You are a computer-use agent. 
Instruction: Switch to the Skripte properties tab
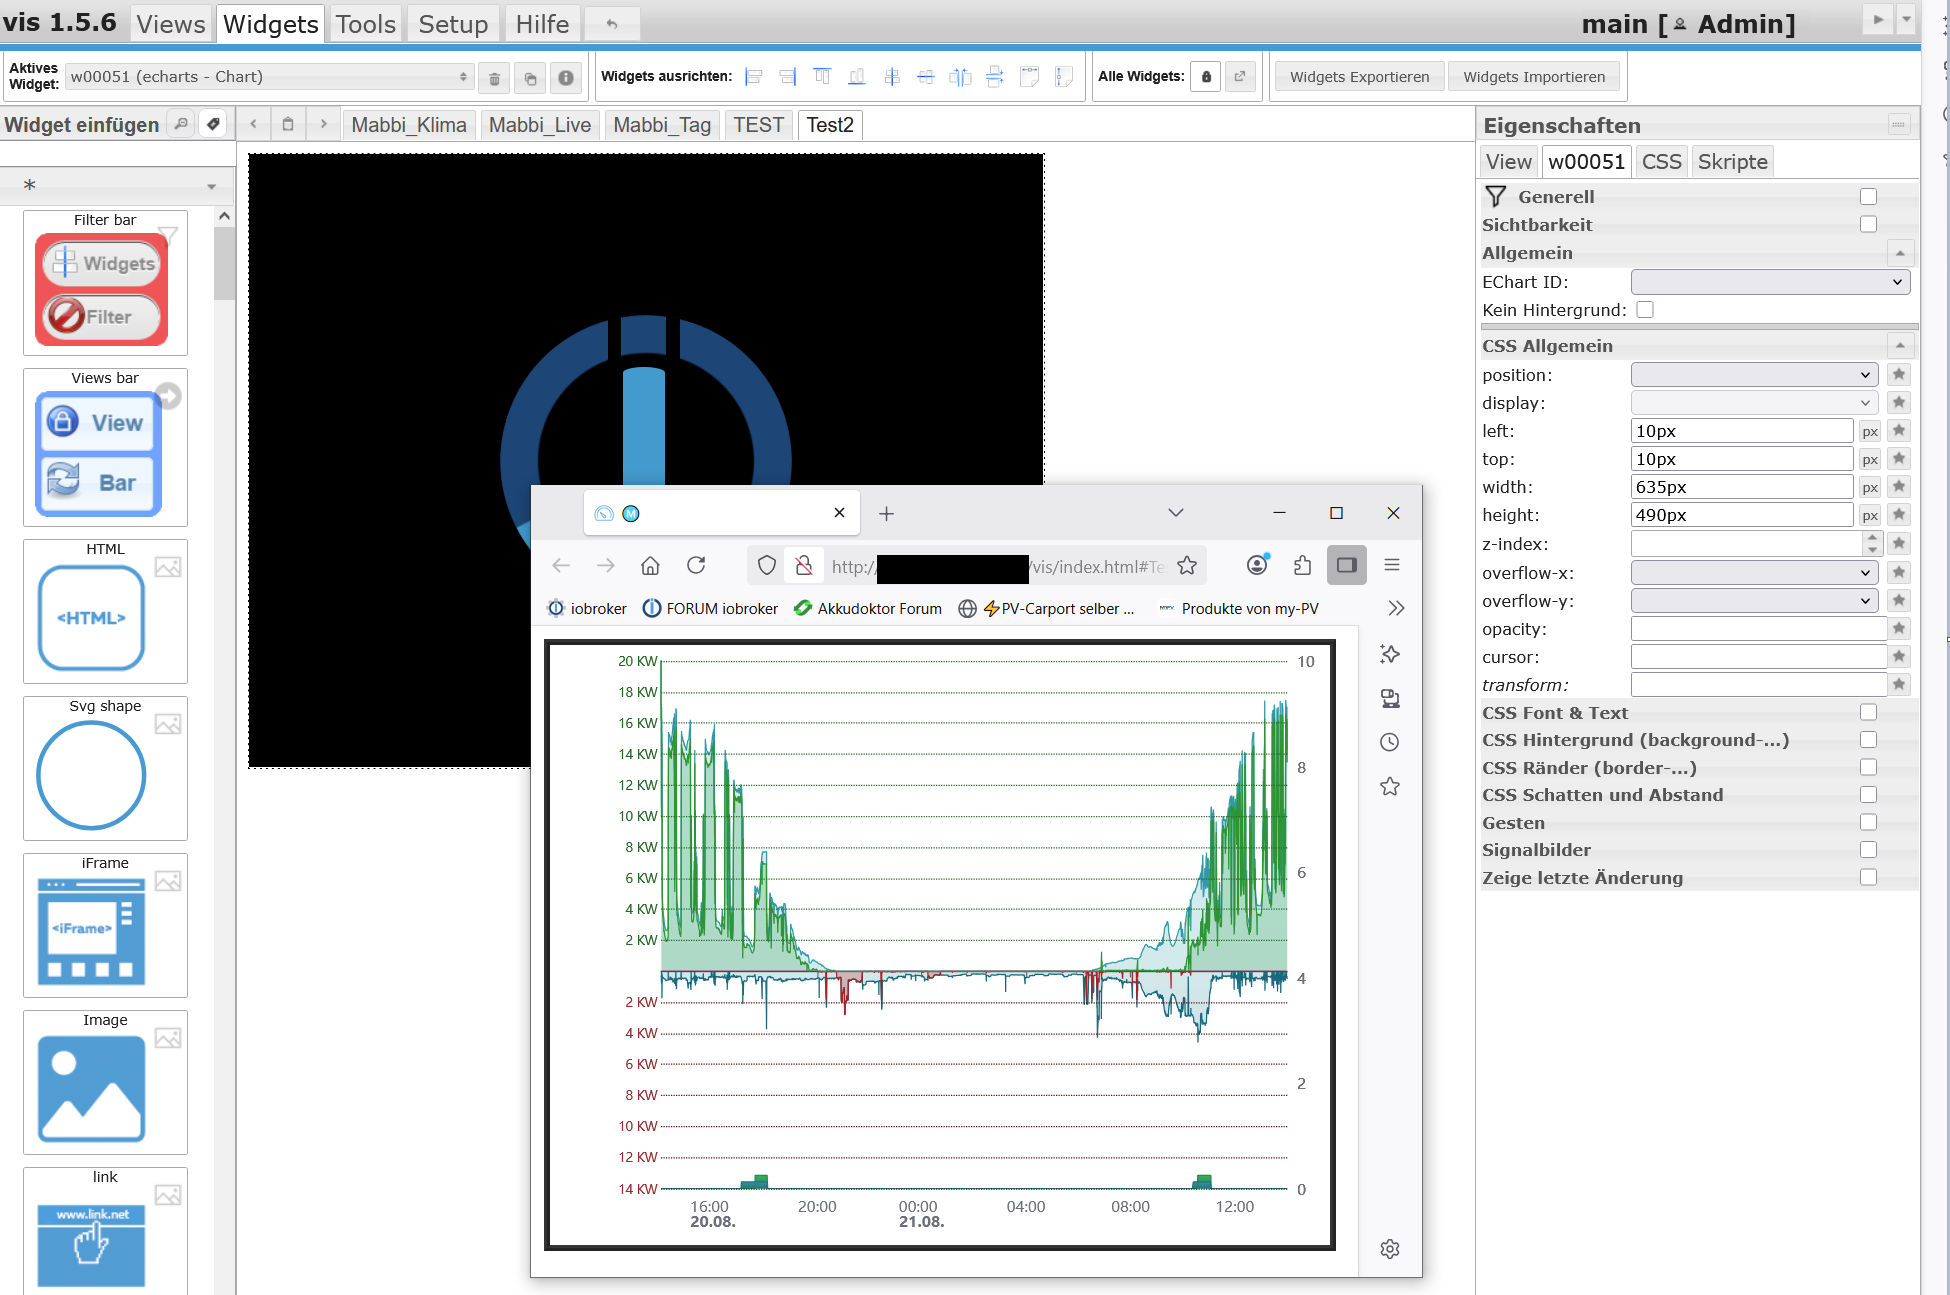[x=1732, y=162]
